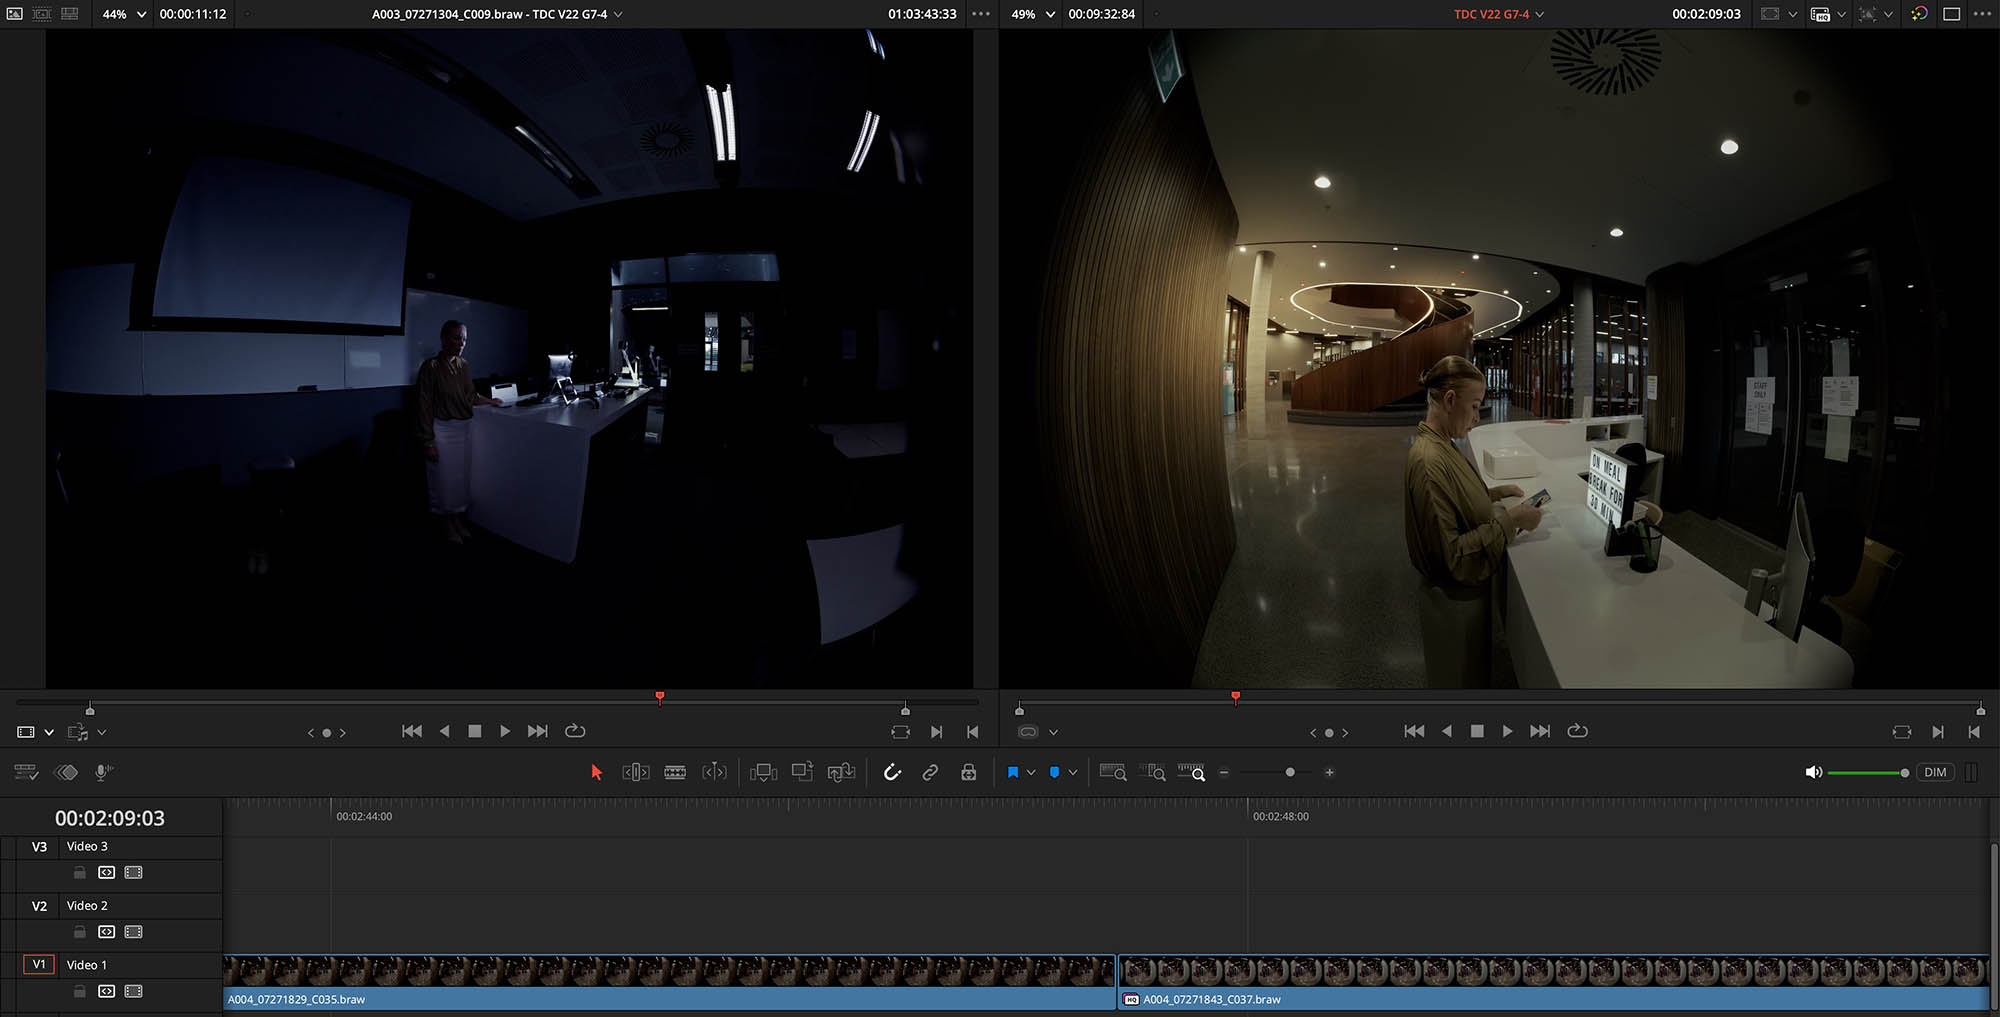
Task: Open the source viewer three-dot options menu
Action: (981, 14)
